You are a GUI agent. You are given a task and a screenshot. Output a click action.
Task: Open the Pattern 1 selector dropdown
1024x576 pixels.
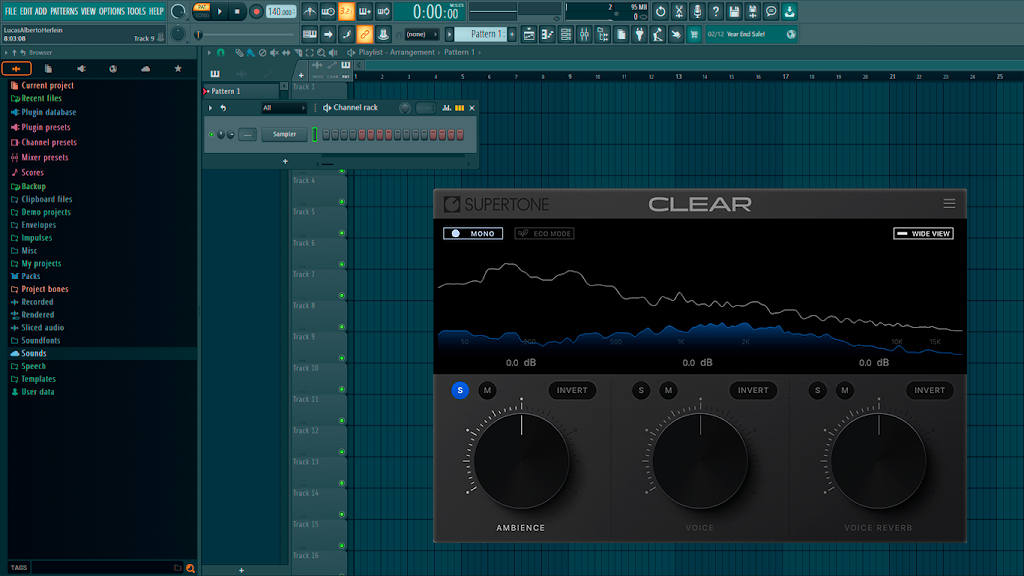coord(483,34)
